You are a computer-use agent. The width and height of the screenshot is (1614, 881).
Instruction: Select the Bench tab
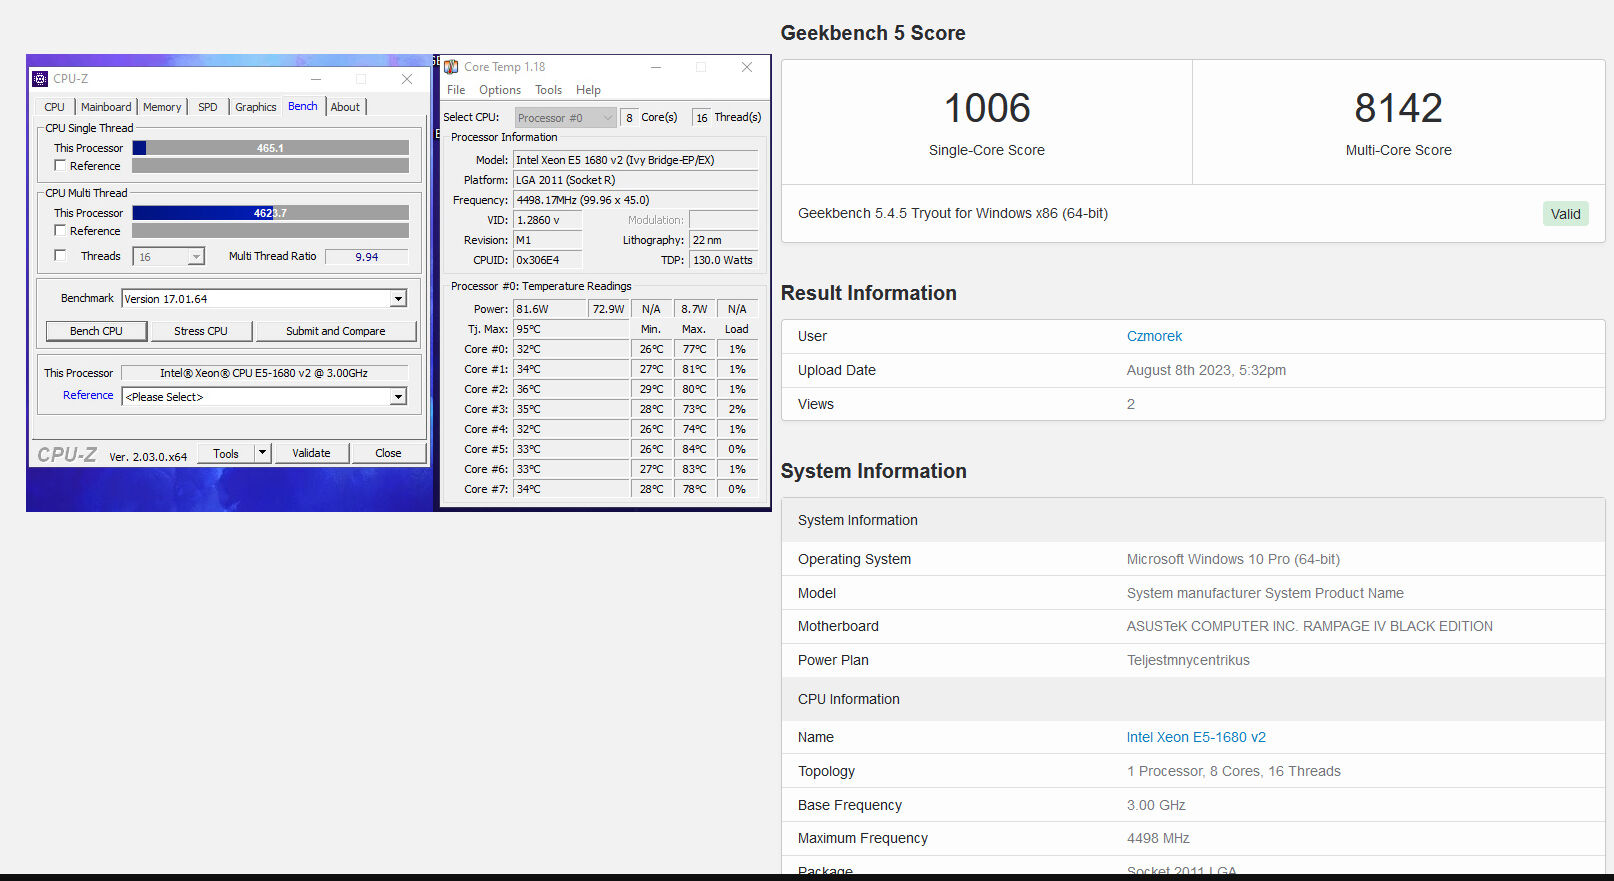(x=303, y=106)
